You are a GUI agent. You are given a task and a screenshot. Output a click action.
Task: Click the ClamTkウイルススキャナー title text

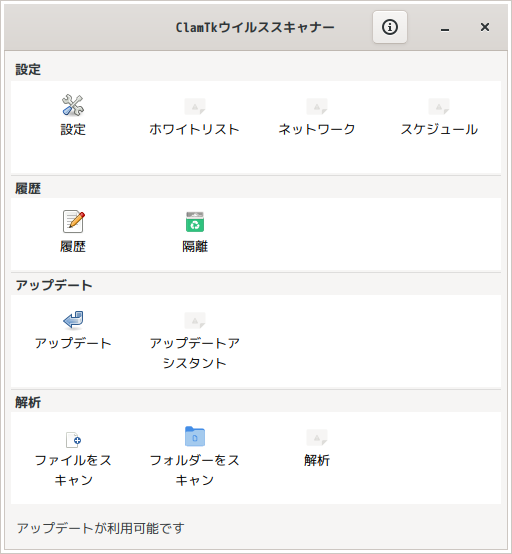pos(255,27)
